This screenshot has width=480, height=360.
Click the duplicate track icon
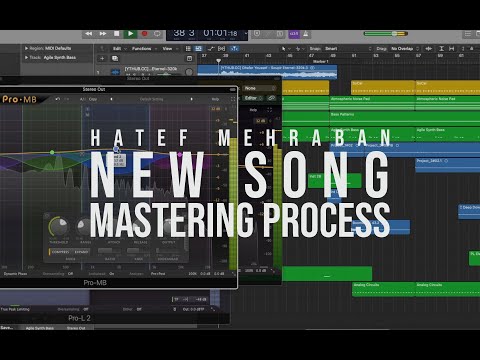pos(115,59)
